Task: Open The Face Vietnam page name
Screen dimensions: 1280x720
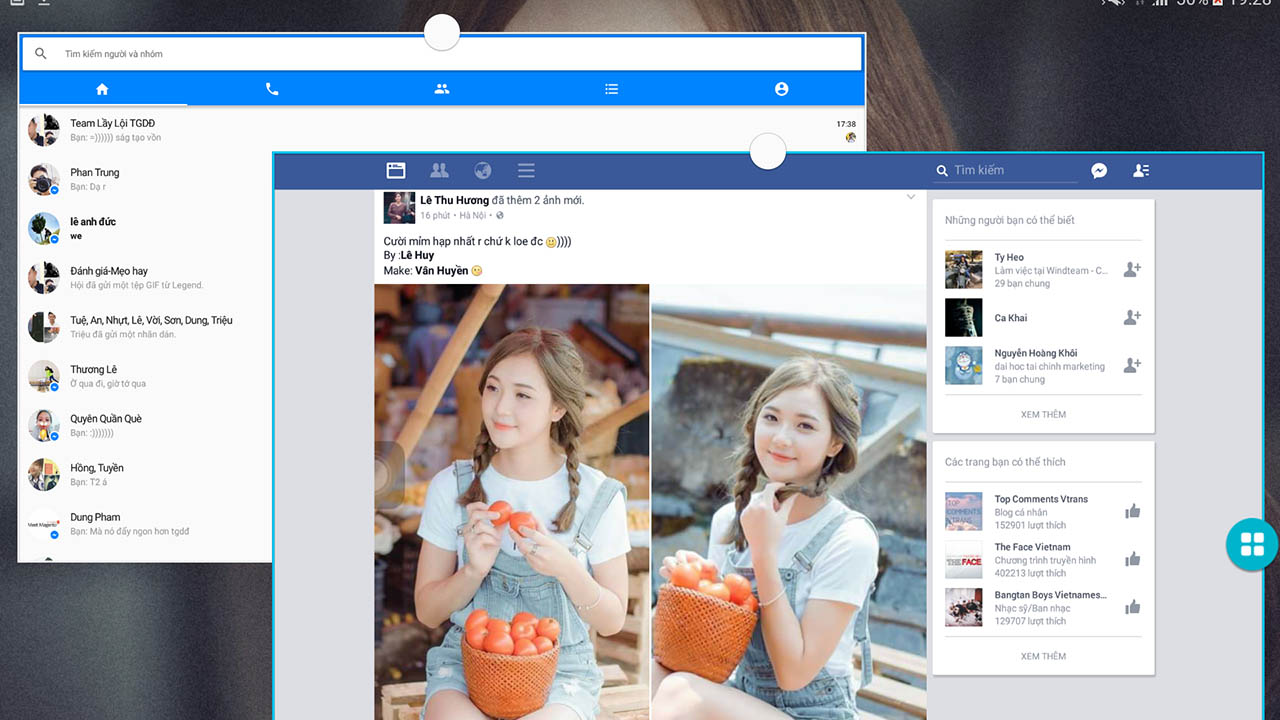Action: point(1032,547)
